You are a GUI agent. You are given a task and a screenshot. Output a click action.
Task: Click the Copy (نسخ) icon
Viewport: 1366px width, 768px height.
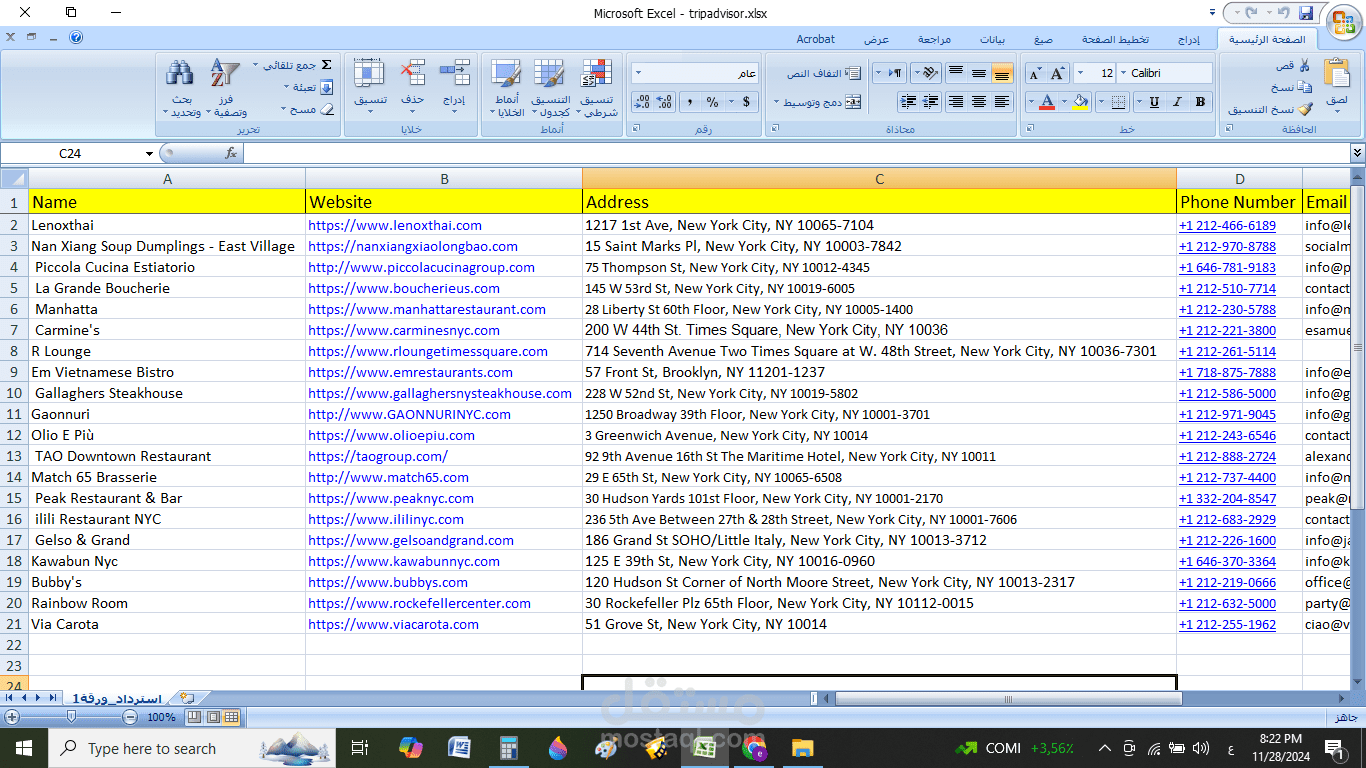pyautogui.click(x=1304, y=87)
